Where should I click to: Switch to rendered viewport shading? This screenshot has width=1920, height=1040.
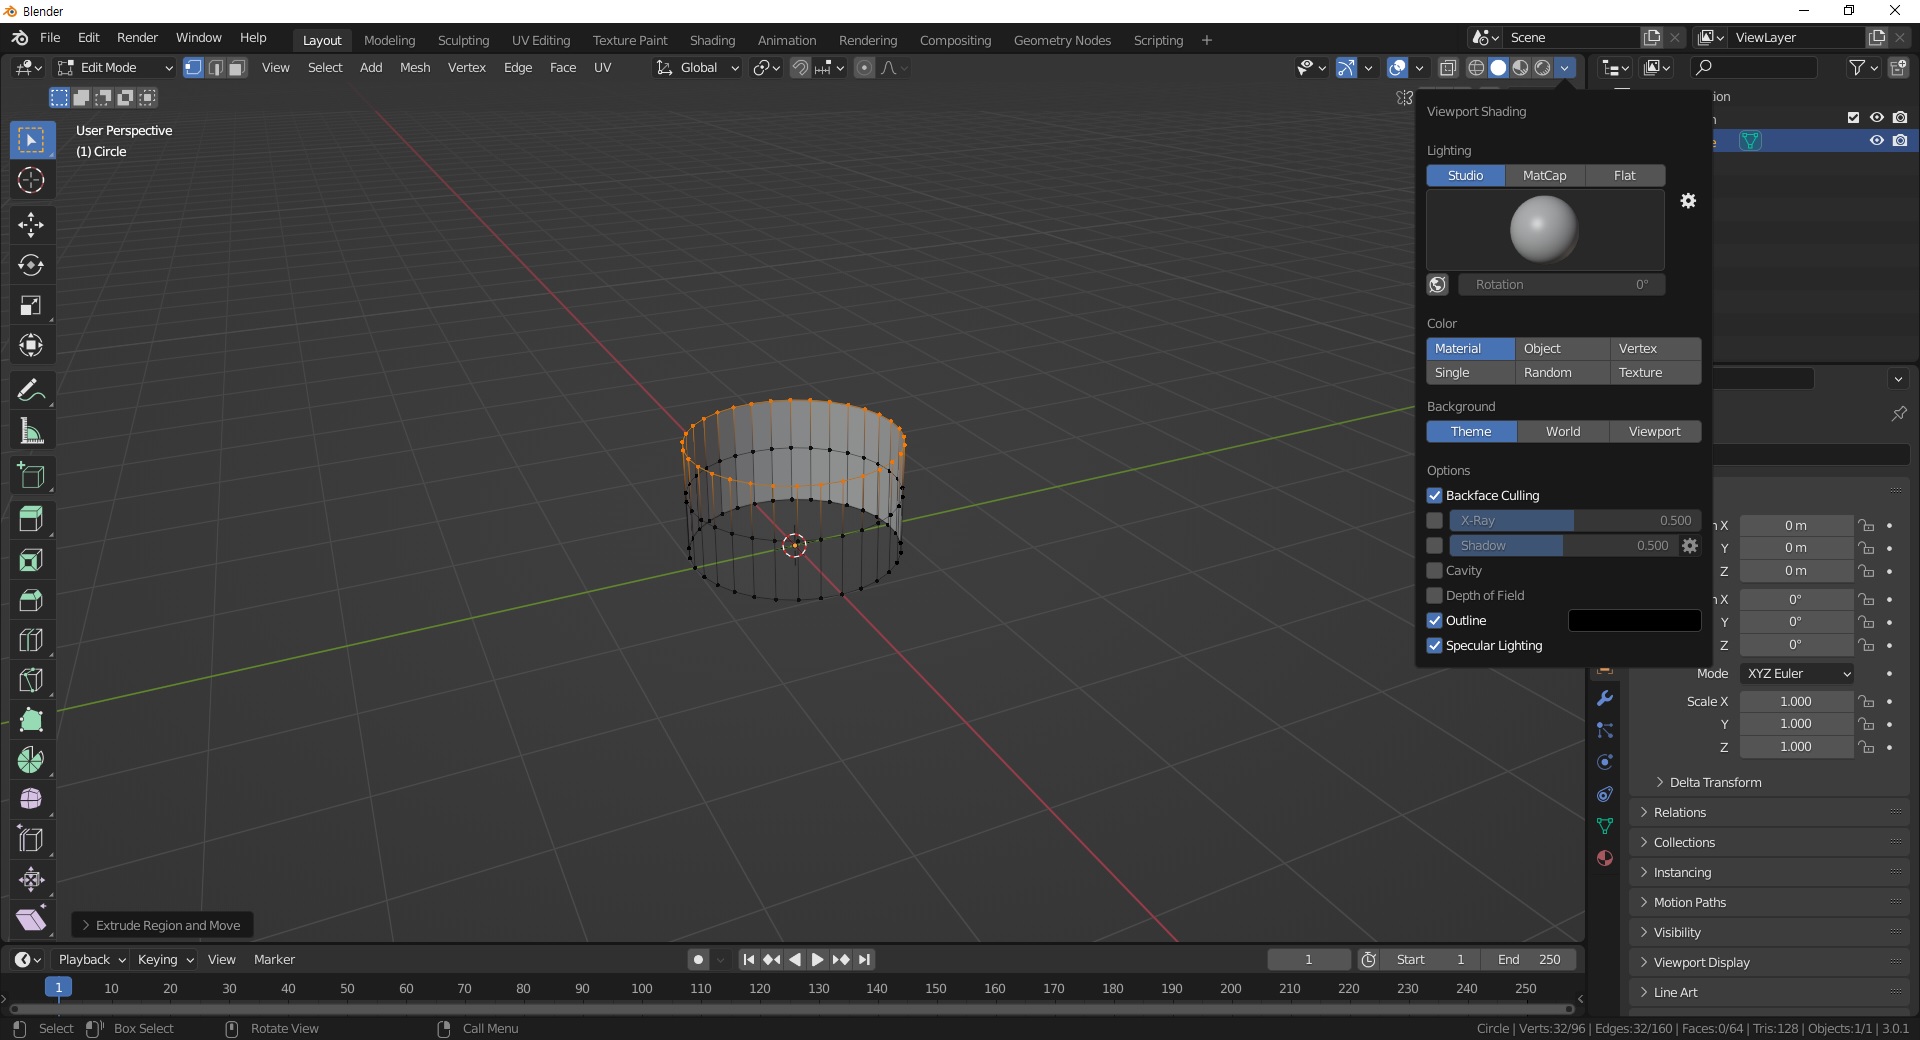(1543, 68)
